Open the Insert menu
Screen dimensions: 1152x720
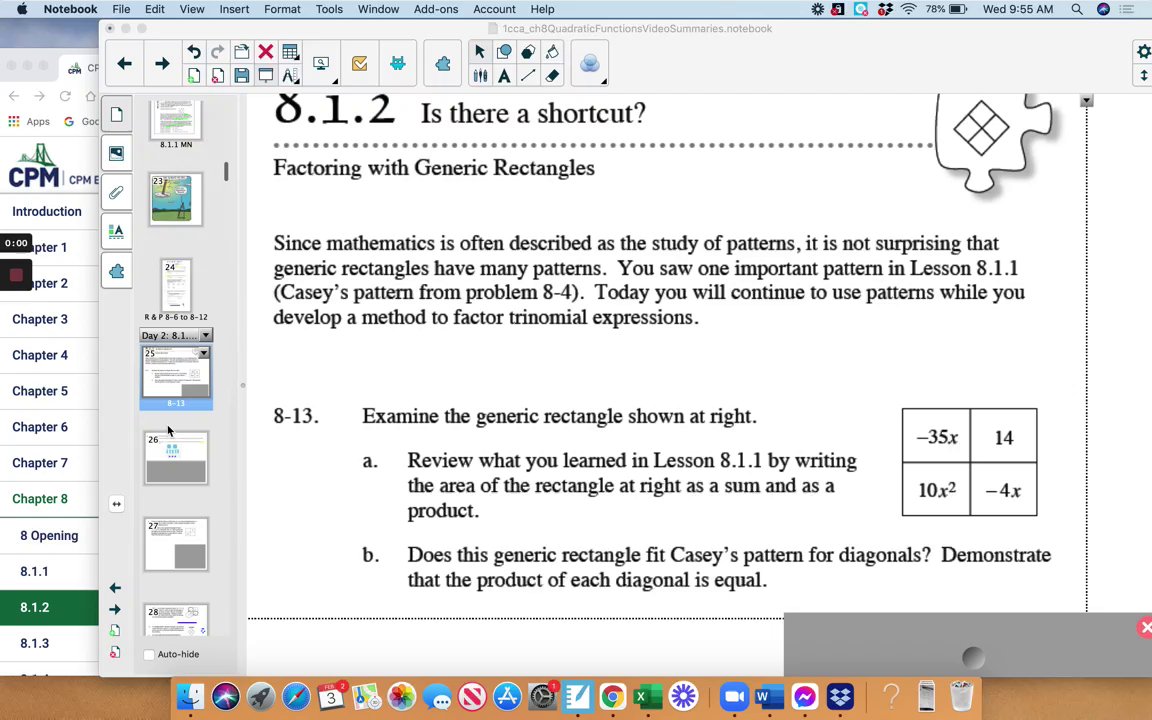[234, 9]
